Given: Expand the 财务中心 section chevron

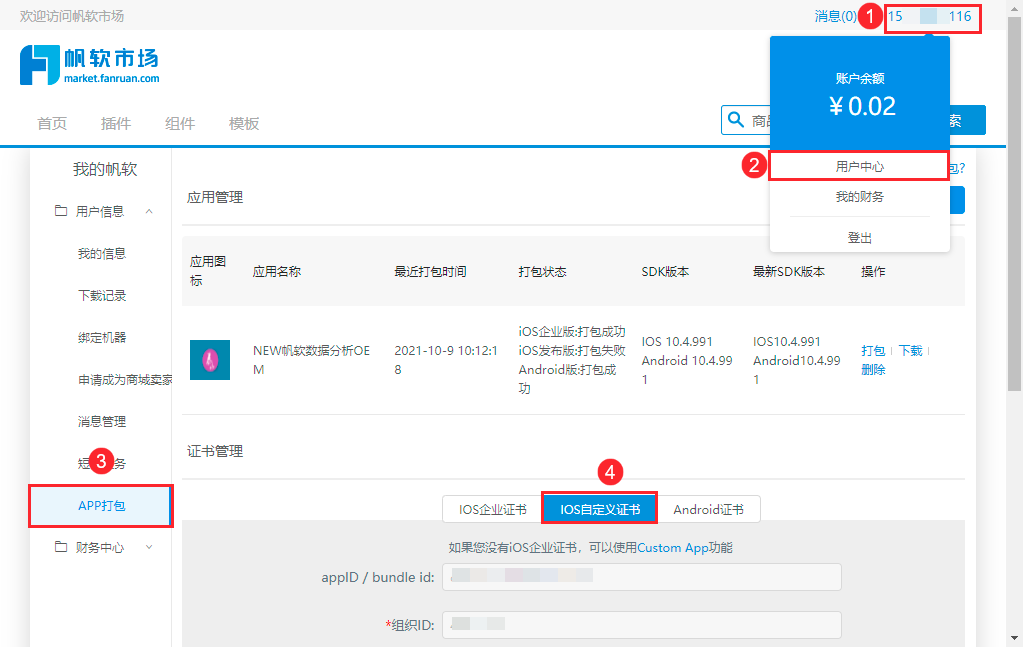Looking at the screenshot, I should (149, 547).
